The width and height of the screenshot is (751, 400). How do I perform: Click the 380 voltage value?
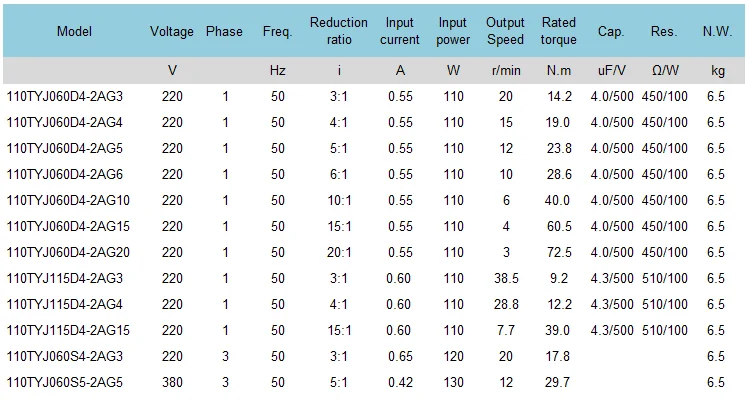pos(172,382)
